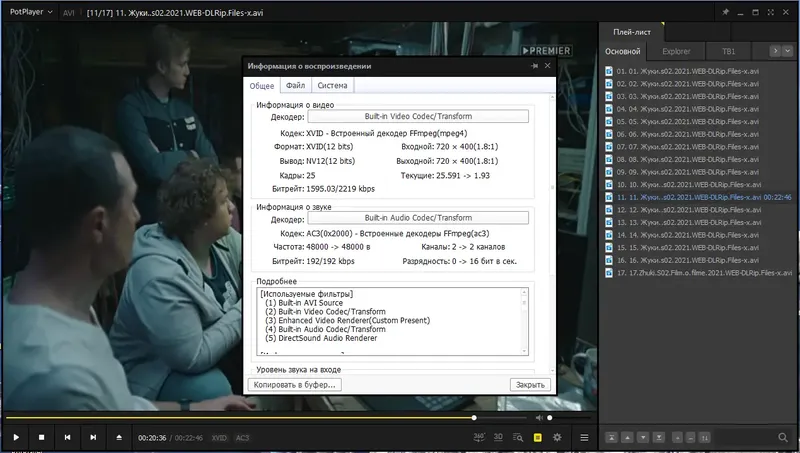
Task: Click the Копировать в буфер button
Action: pyautogui.click(x=294, y=385)
